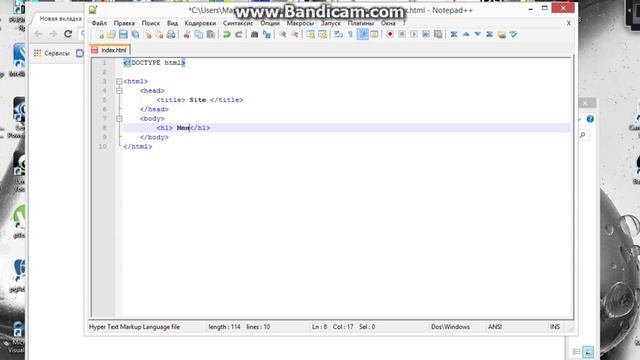The image size is (640, 360).
Task: Click Run macro multiple times icon
Action: coord(426,35)
